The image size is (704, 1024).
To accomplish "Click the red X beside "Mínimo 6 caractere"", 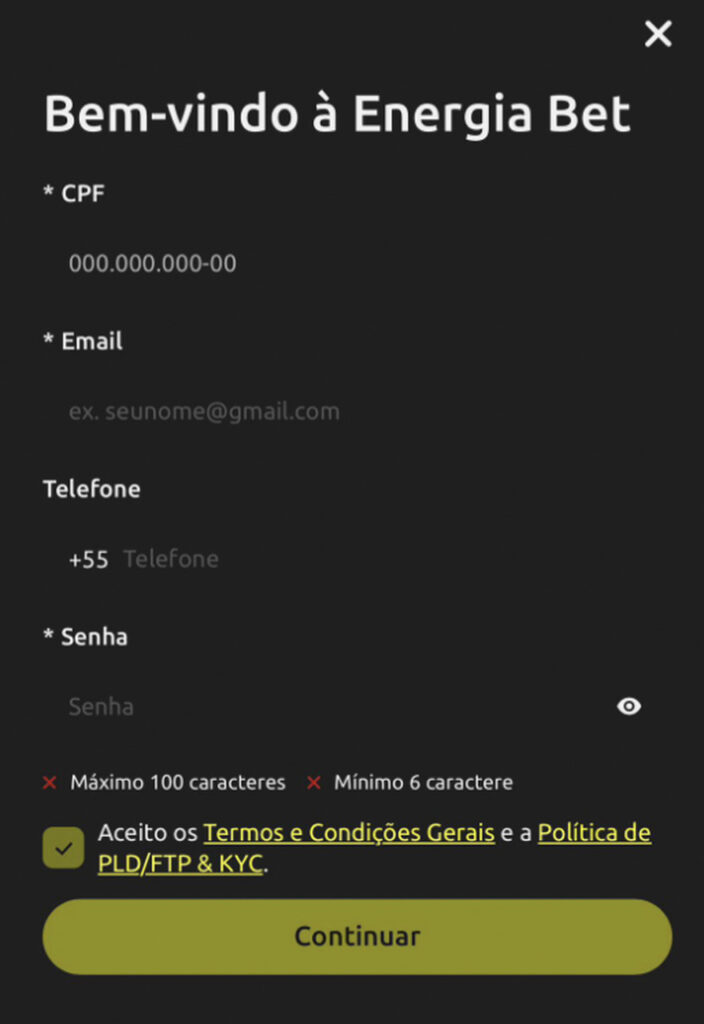I will (x=313, y=783).
